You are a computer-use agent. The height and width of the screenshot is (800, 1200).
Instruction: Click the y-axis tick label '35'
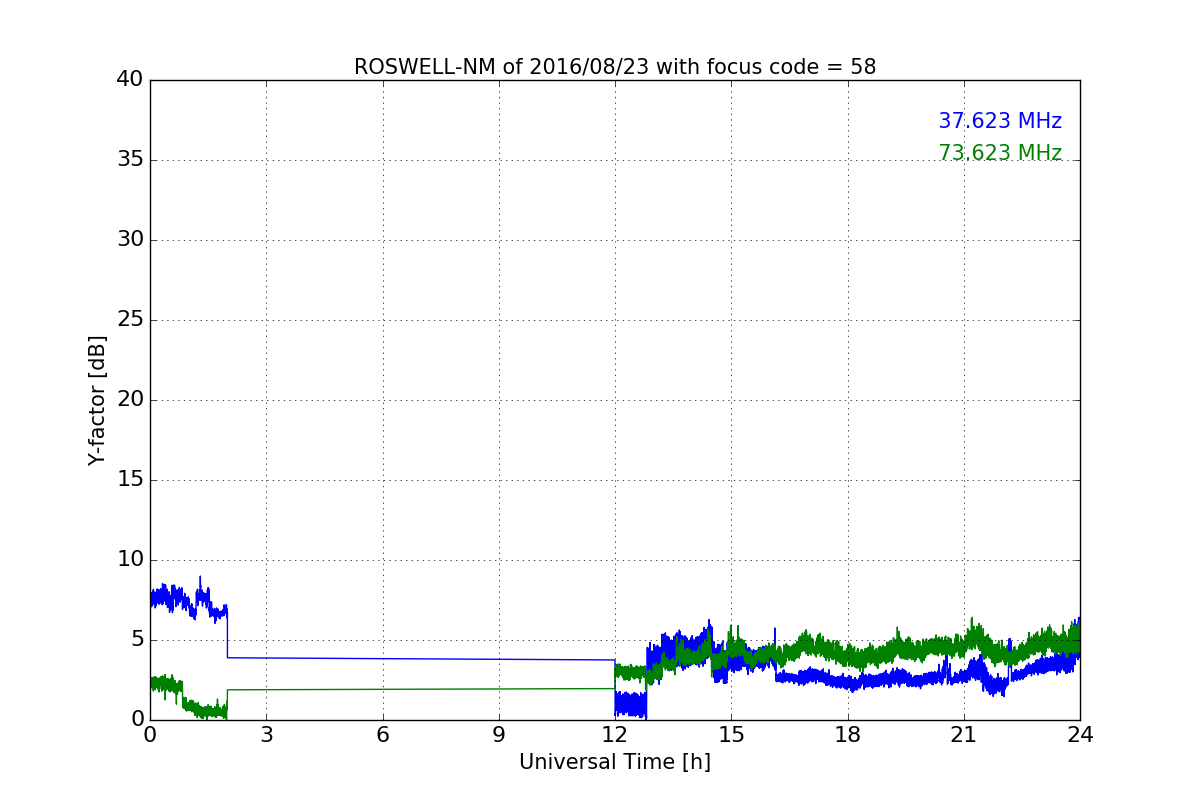tap(130, 160)
